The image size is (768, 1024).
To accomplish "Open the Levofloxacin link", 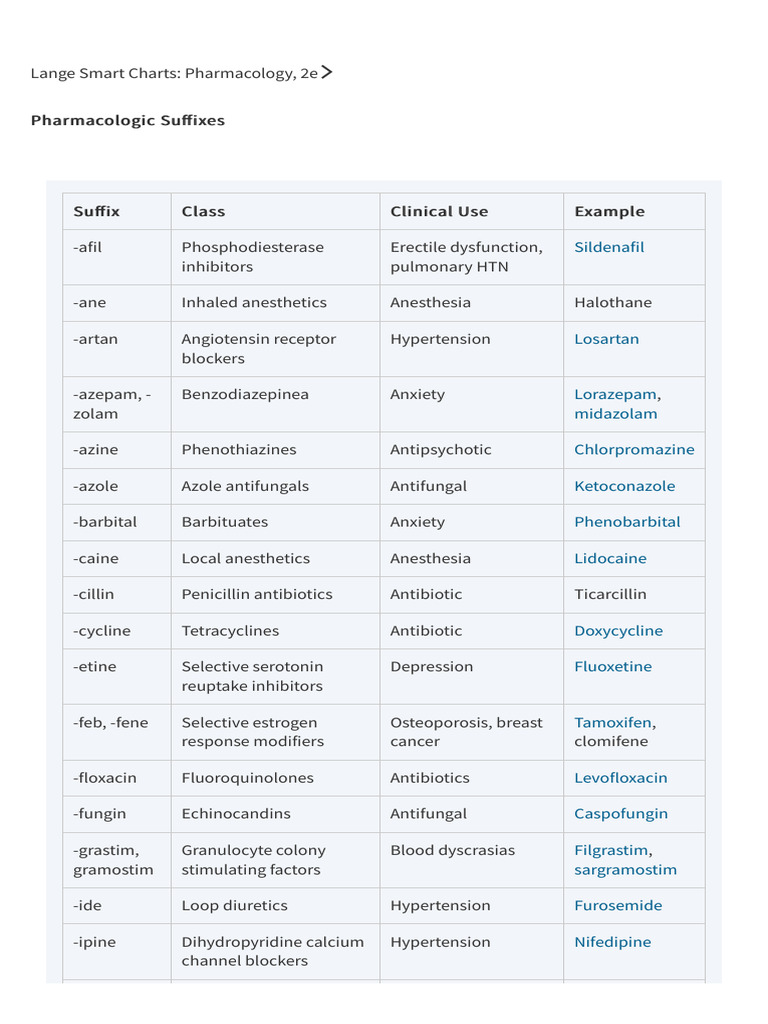I will pyautogui.click(x=621, y=778).
